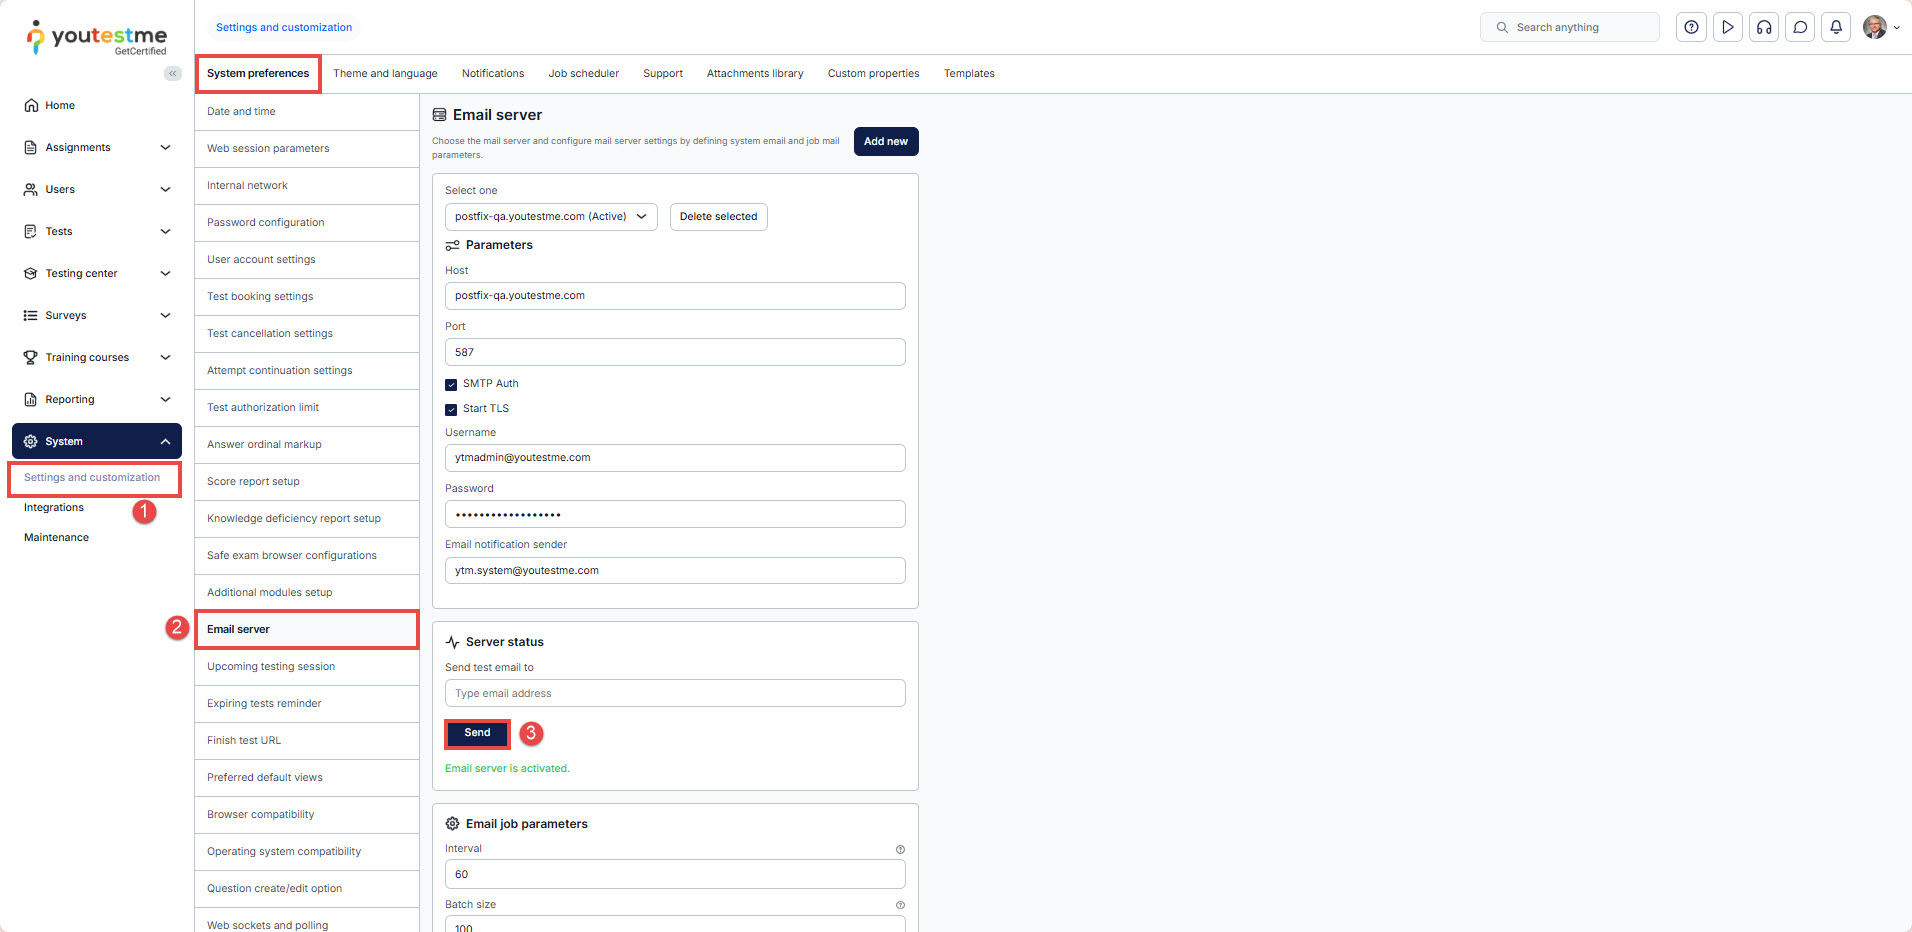The height and width of the screenshot is (932, 1912).
Task: Click the Interval help info icon
Action: (900, 850)
